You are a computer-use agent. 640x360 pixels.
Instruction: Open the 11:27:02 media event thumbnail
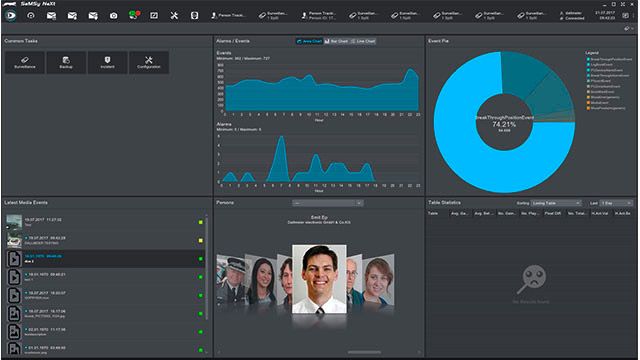(14, 222)
